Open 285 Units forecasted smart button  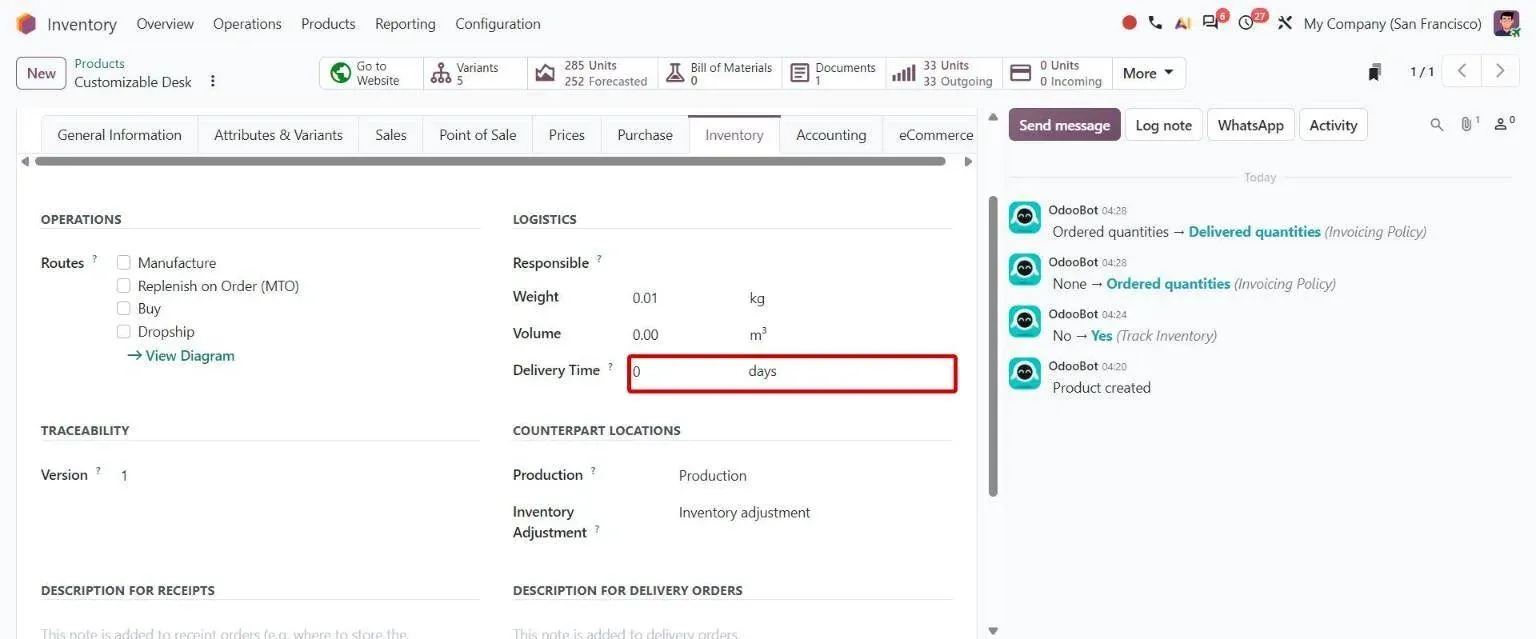pos(593,73)
